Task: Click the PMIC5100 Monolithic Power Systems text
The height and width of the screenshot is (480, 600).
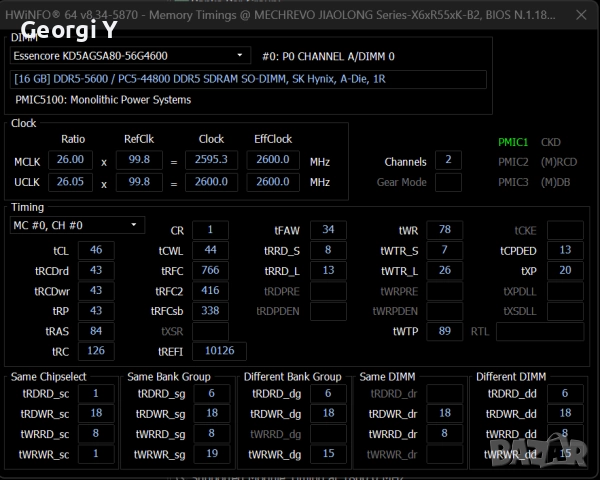Action: click(103, 100)
